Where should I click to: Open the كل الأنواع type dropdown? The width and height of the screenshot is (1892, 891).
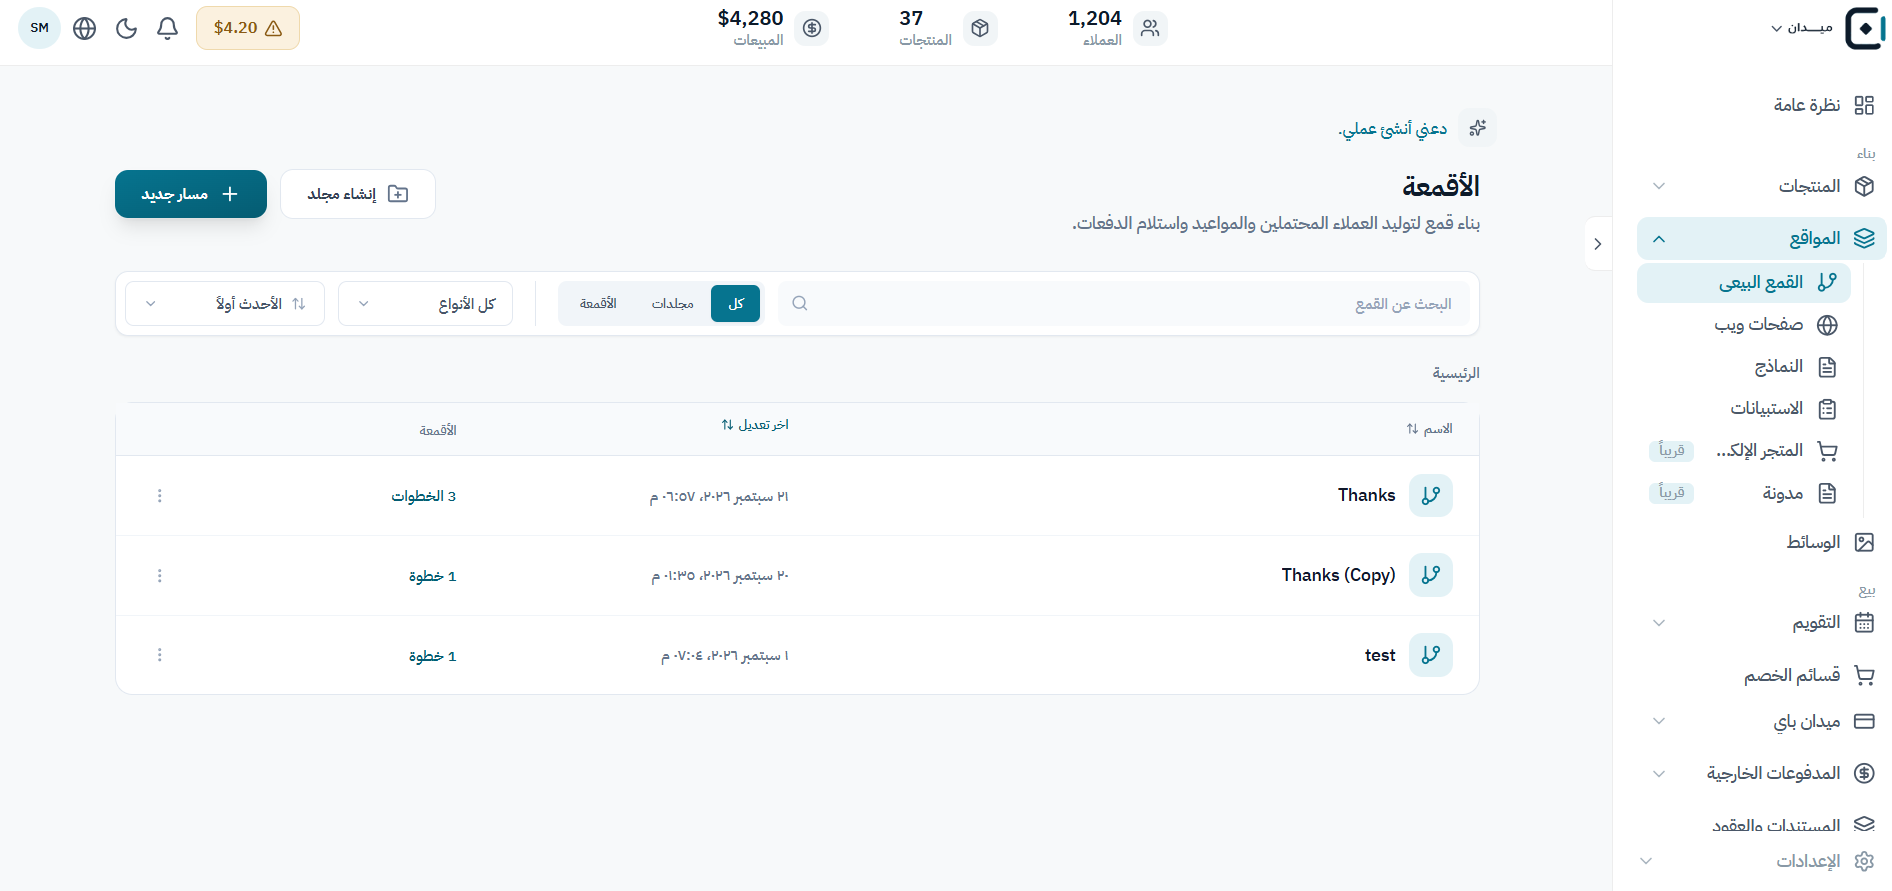tap(426, 304)
